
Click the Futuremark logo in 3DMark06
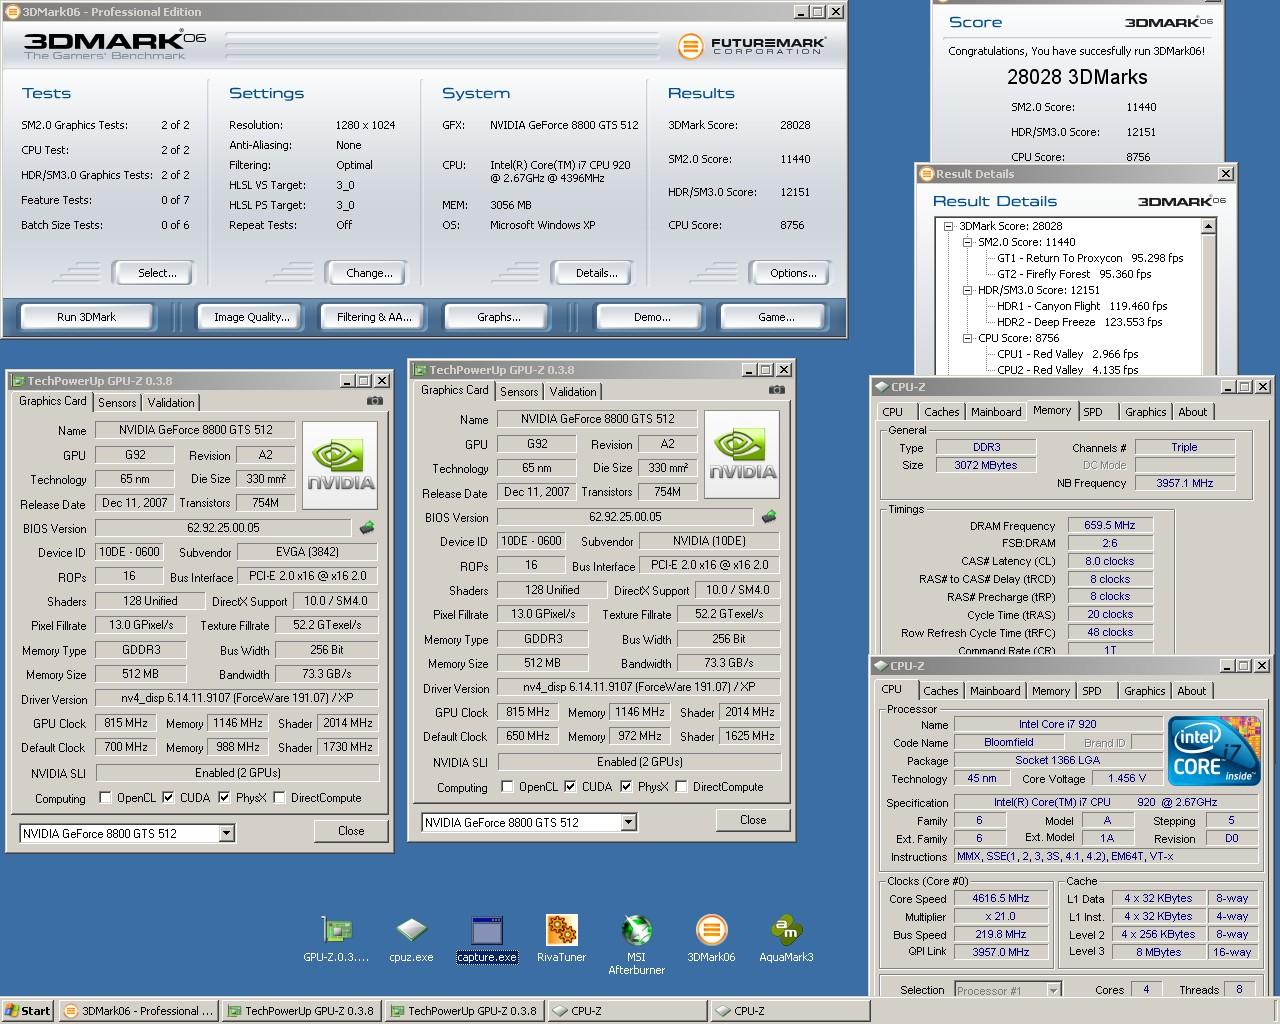751,46
